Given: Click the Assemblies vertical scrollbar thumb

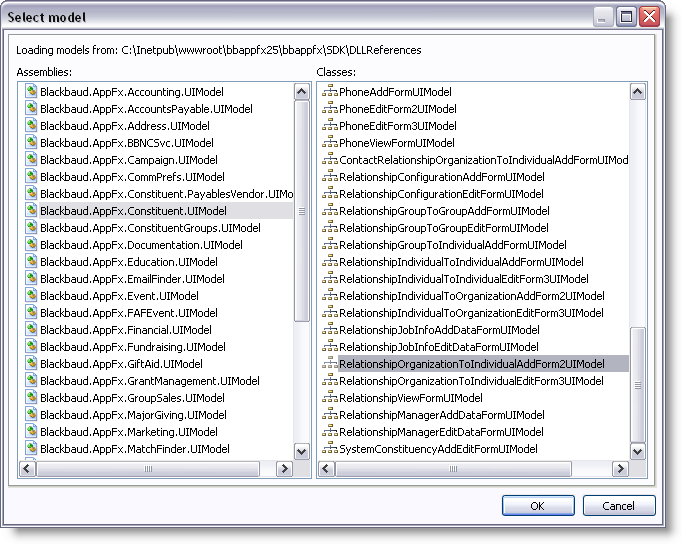Looking at the screenshot, I should pos(301,211).
